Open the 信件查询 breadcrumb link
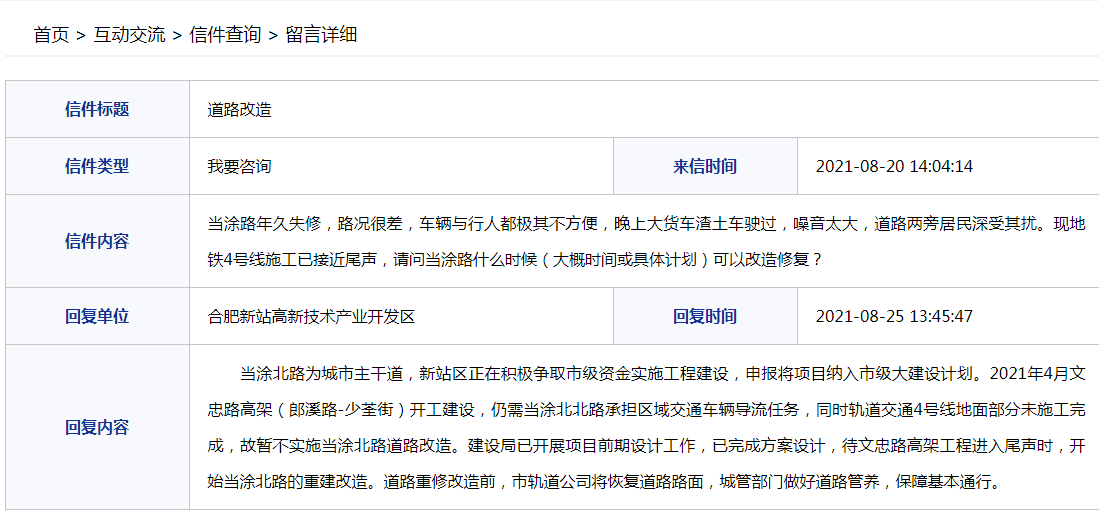The width and height of the screenshot is (1099, 520). click(x=225, y=35)
